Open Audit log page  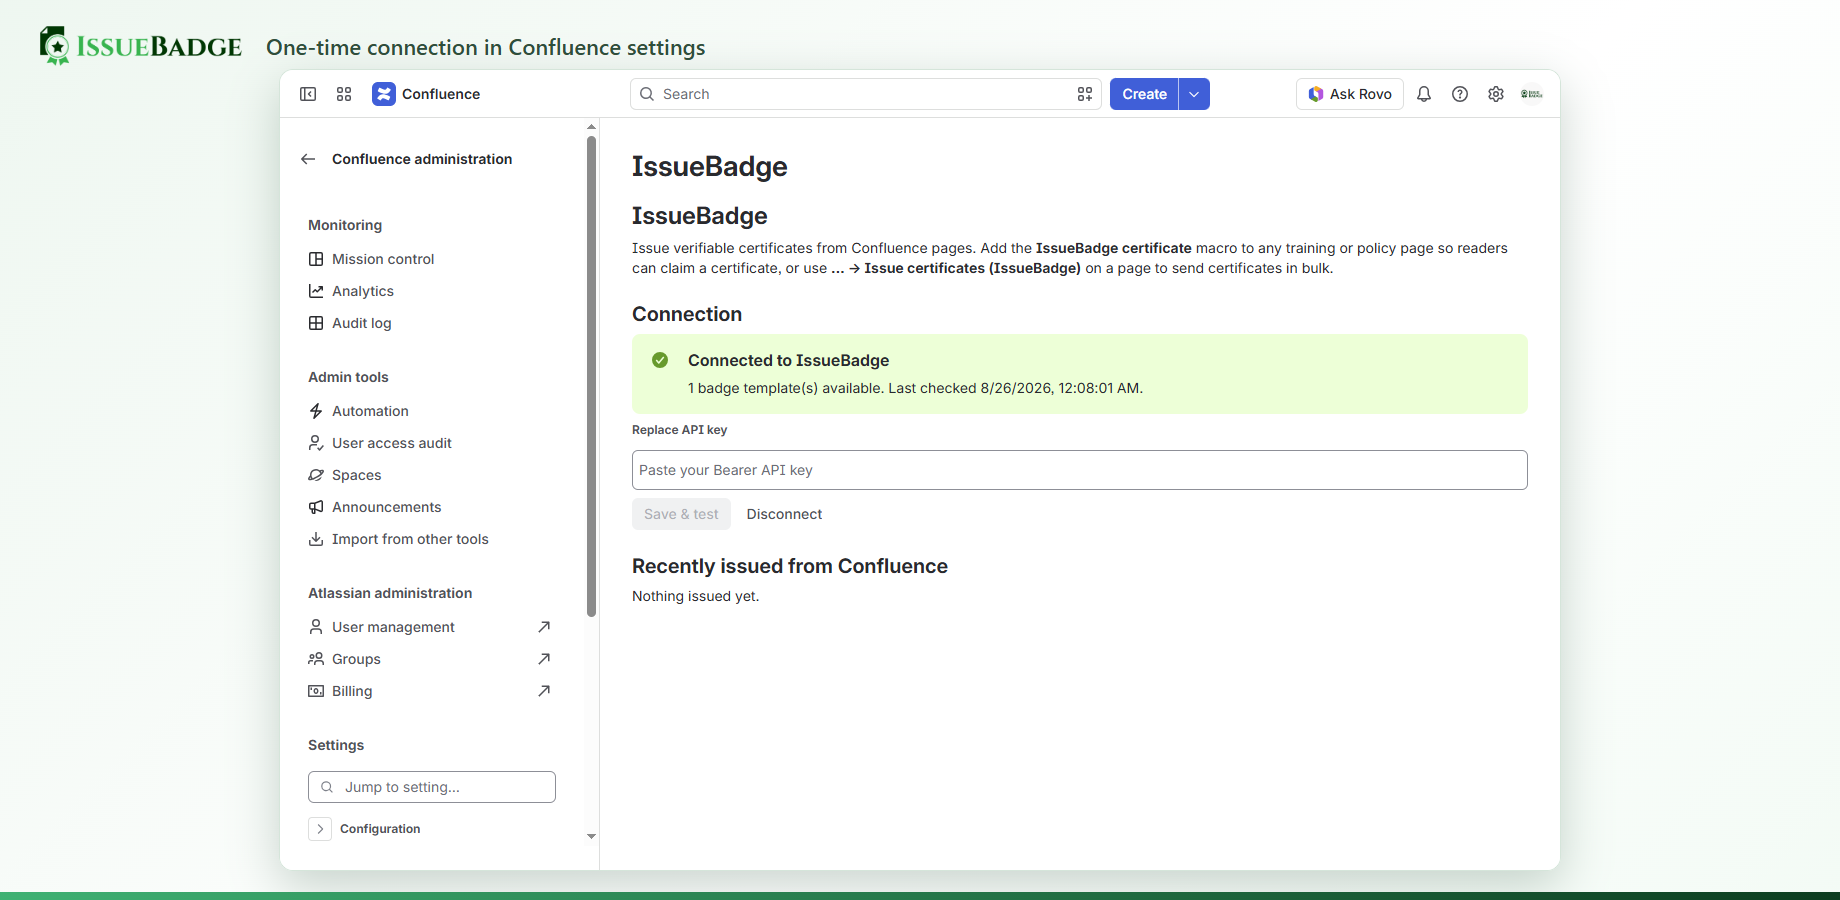pos(362,323)
